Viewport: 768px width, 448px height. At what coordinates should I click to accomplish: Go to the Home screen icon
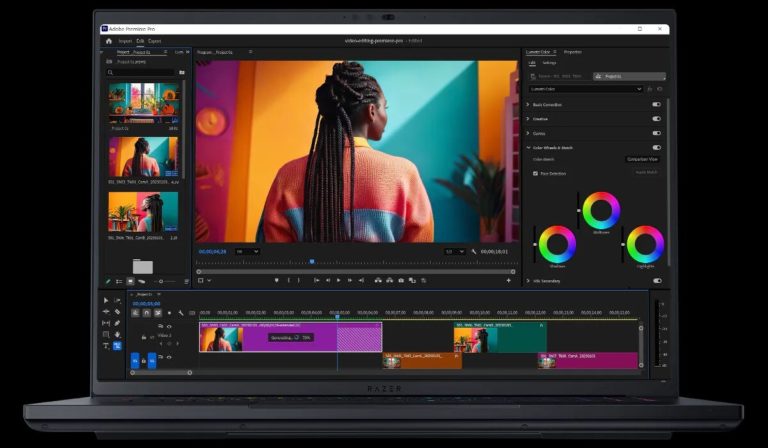[x=109, y=41]
